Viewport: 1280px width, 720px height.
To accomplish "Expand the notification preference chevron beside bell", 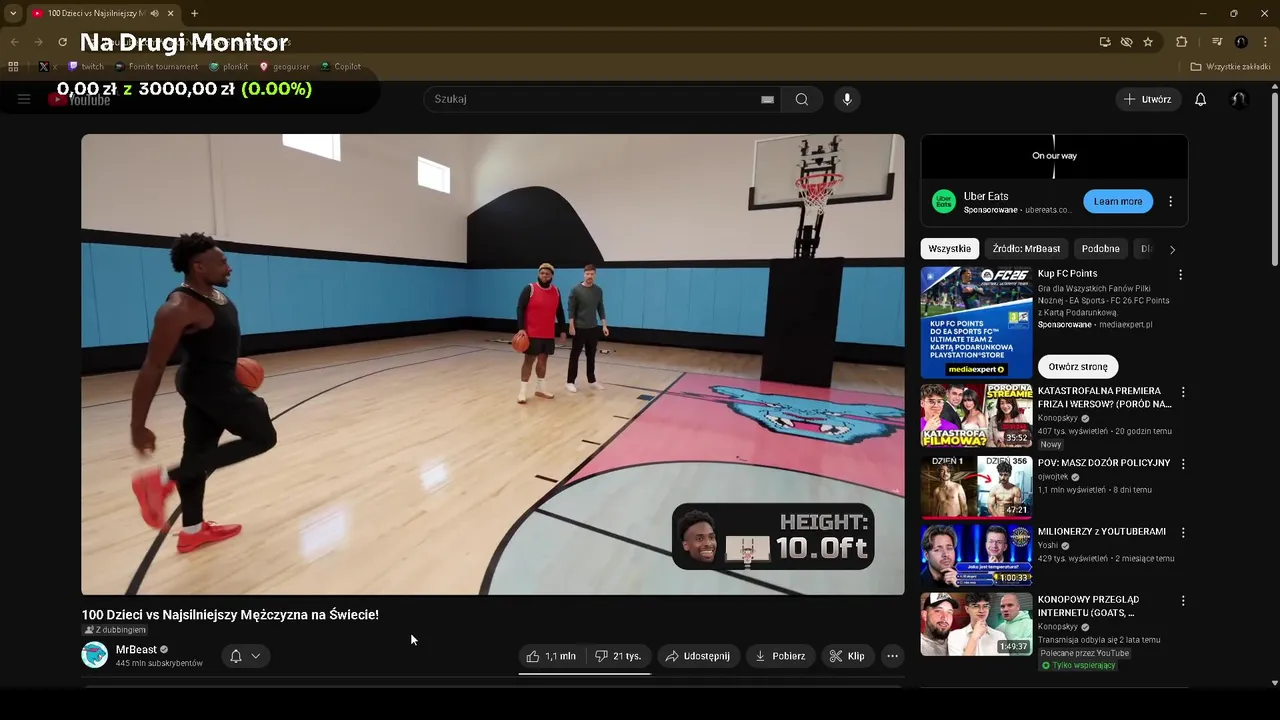I will point(256,656).
